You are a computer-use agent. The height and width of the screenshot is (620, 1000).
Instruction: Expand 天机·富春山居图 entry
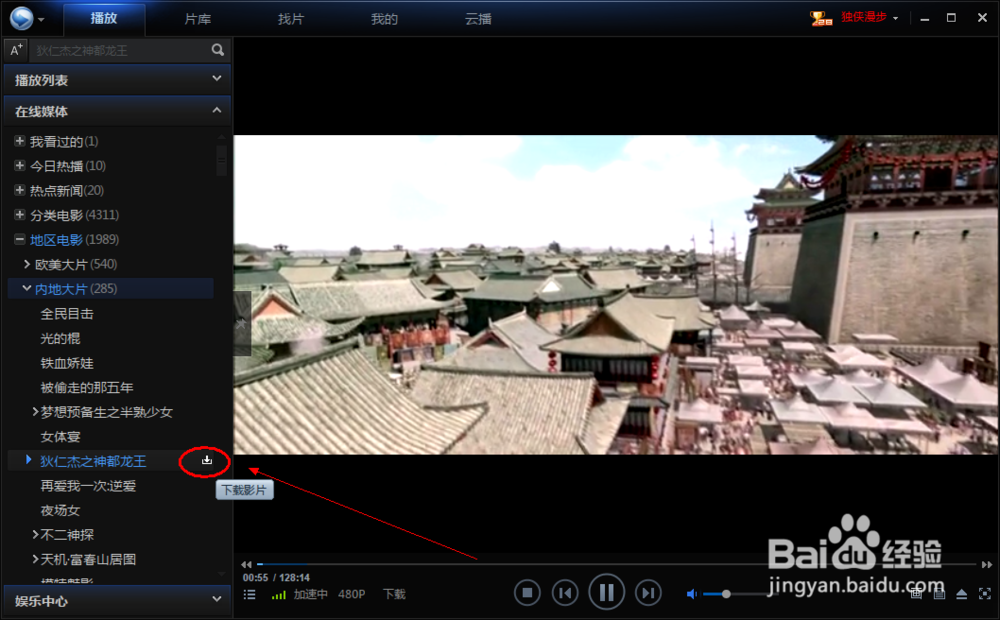36,559
